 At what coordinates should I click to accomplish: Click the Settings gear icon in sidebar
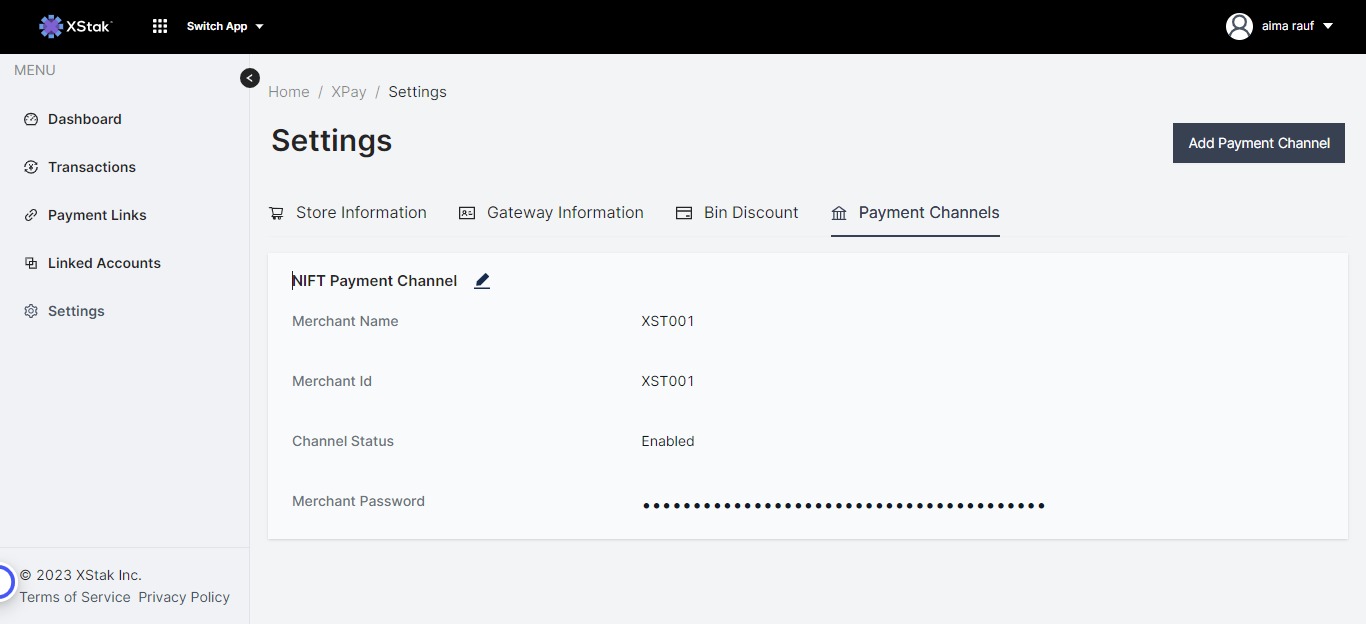31,311
